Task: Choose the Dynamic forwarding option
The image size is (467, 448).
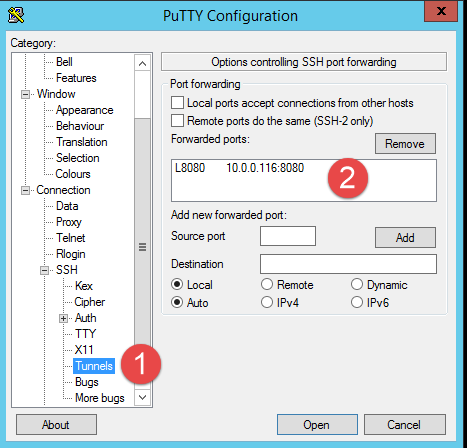Action: [357, 285]
